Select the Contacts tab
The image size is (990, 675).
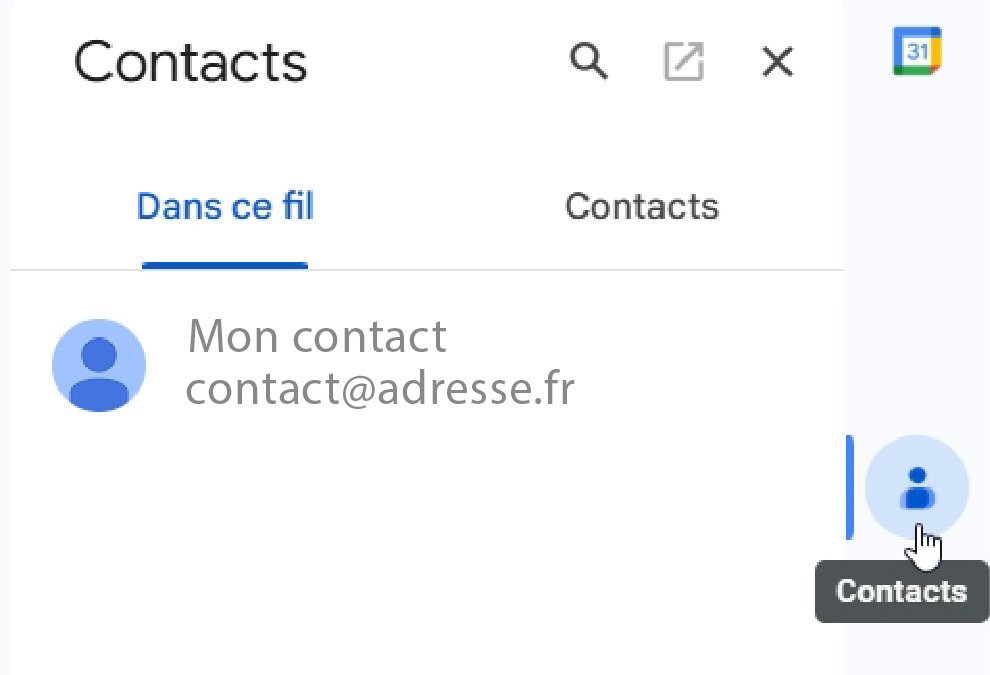tap(641, 207)
